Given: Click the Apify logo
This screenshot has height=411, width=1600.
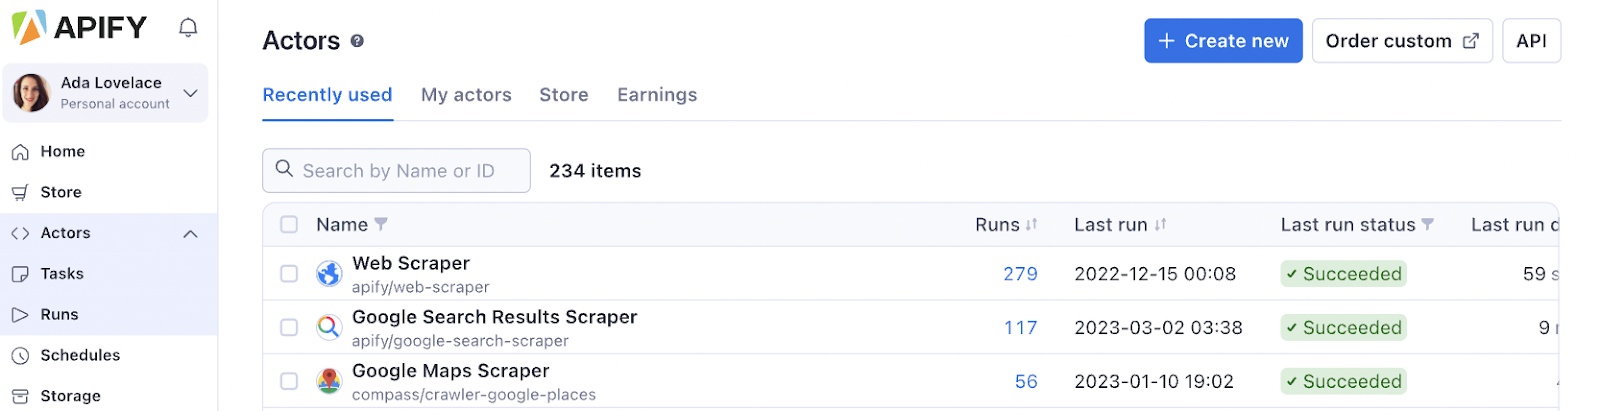Looking at the screenshot, I should 79,27.
